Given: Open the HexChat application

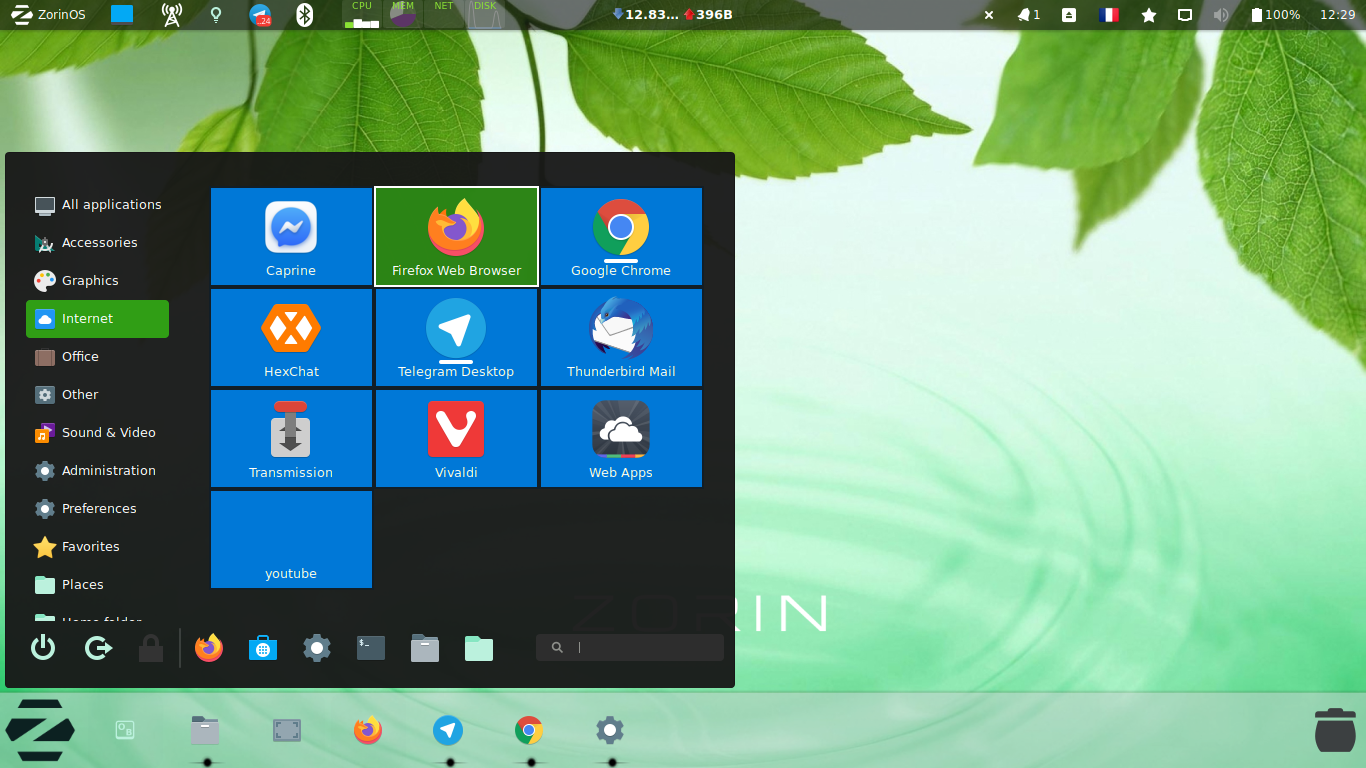Looking at the screenshot, I should click(291, 337).
